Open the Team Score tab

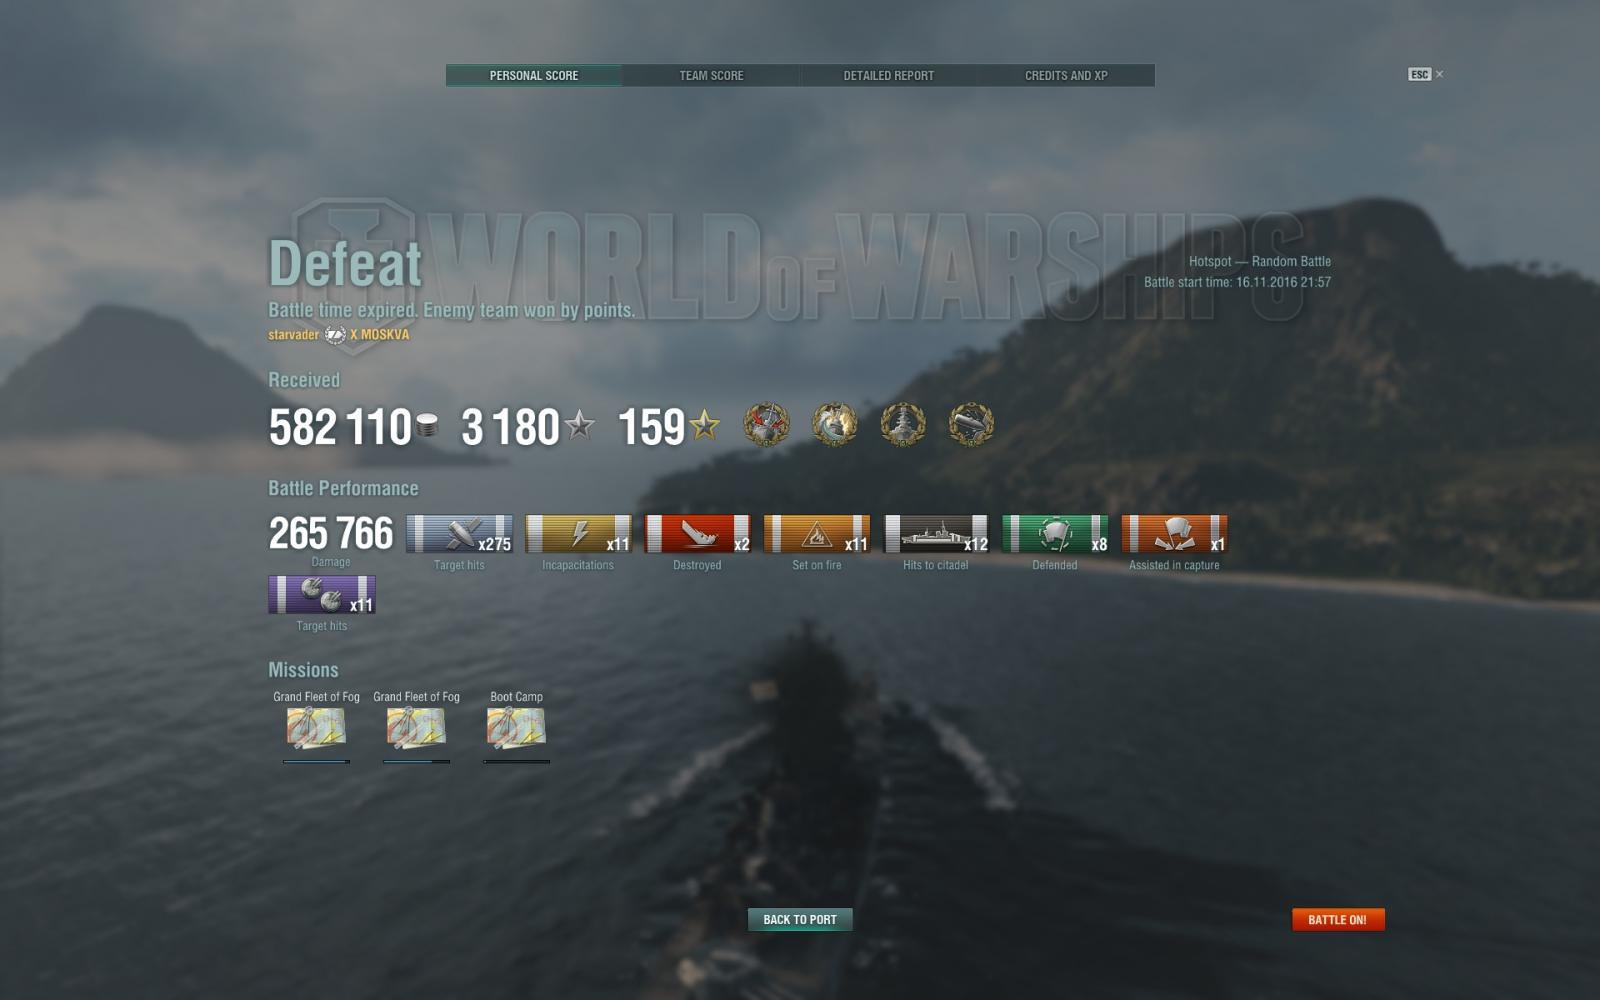[x=711, y=75]
